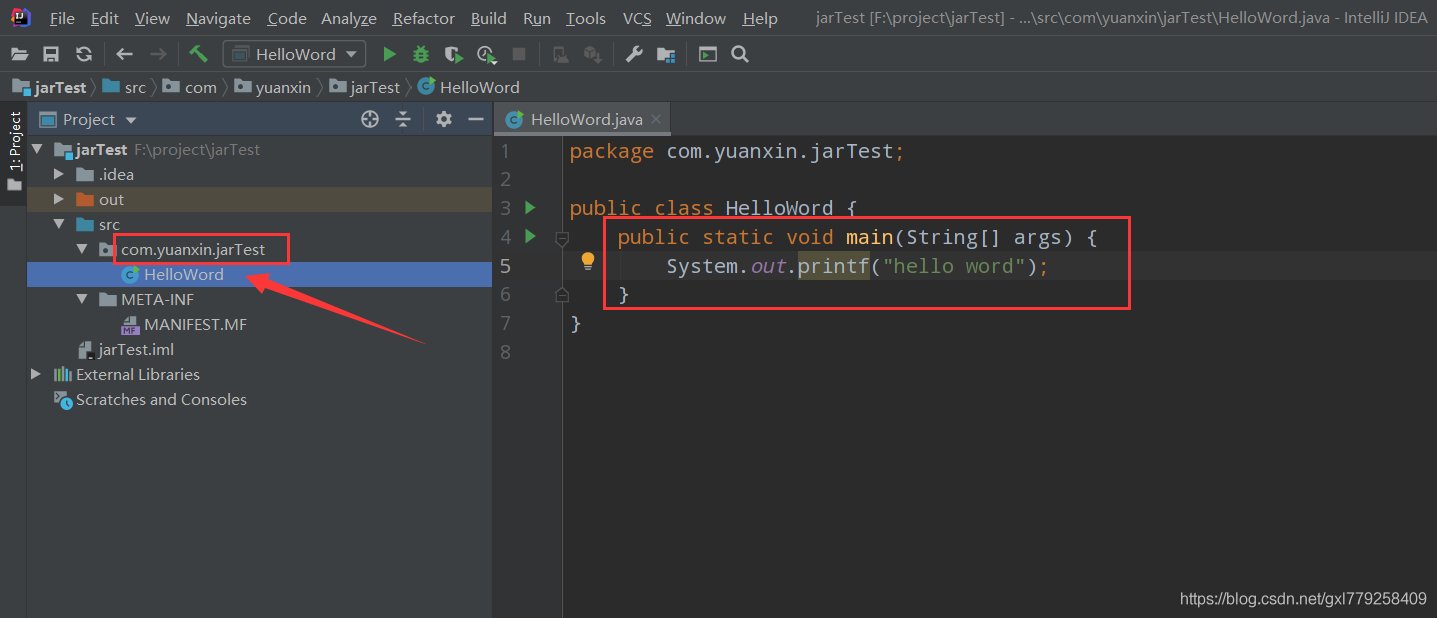Toggle the fold marker beside main method

click(x=562, y=238)
